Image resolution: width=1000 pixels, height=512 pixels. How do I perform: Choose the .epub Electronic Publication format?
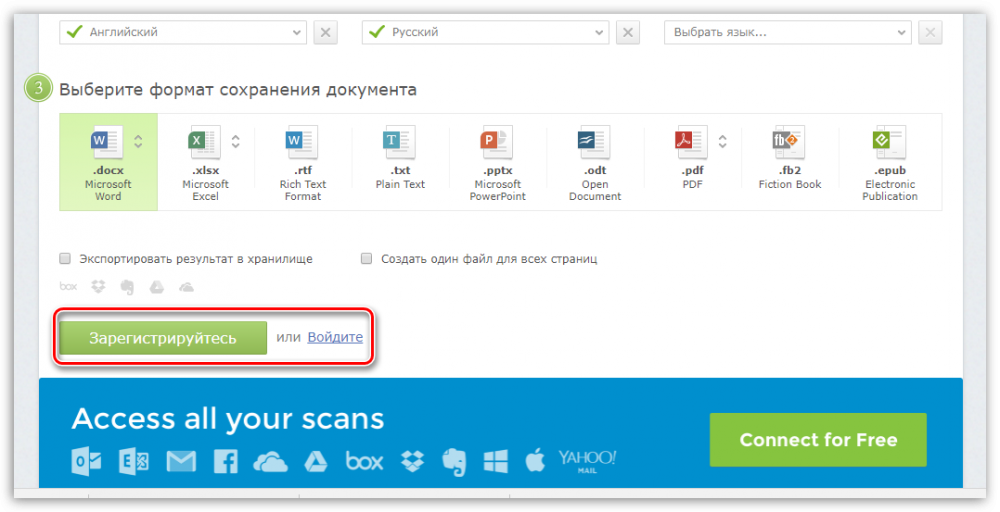pyautogui.click(x=889, y=160)
